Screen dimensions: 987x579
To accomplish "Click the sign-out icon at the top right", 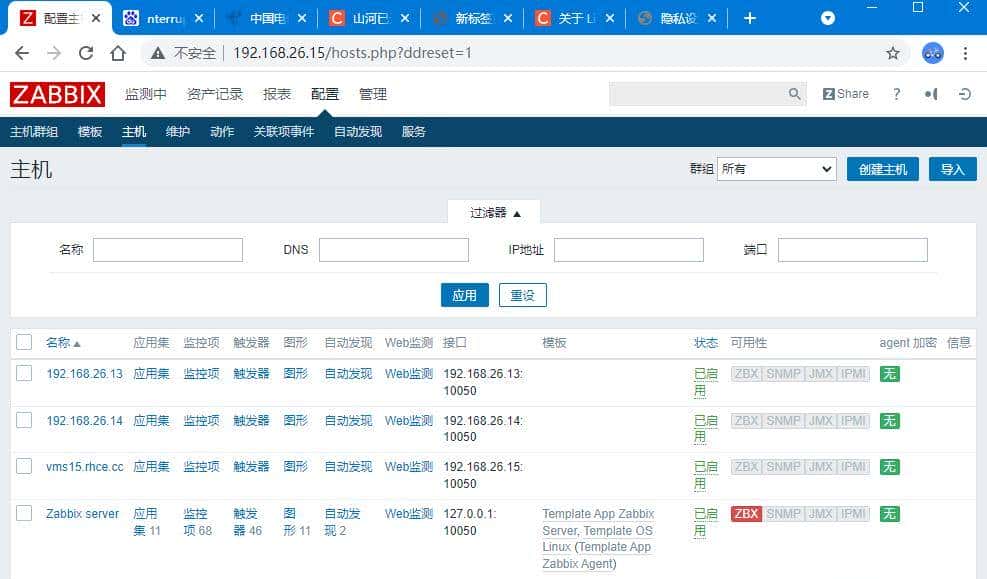I will 964,94.
